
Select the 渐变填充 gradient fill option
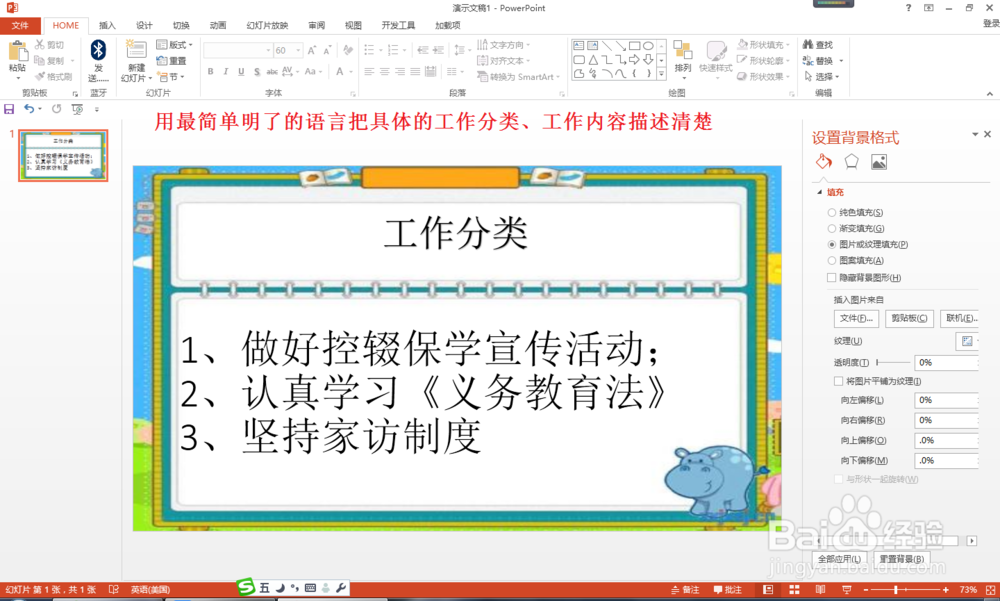click(831, 228)
